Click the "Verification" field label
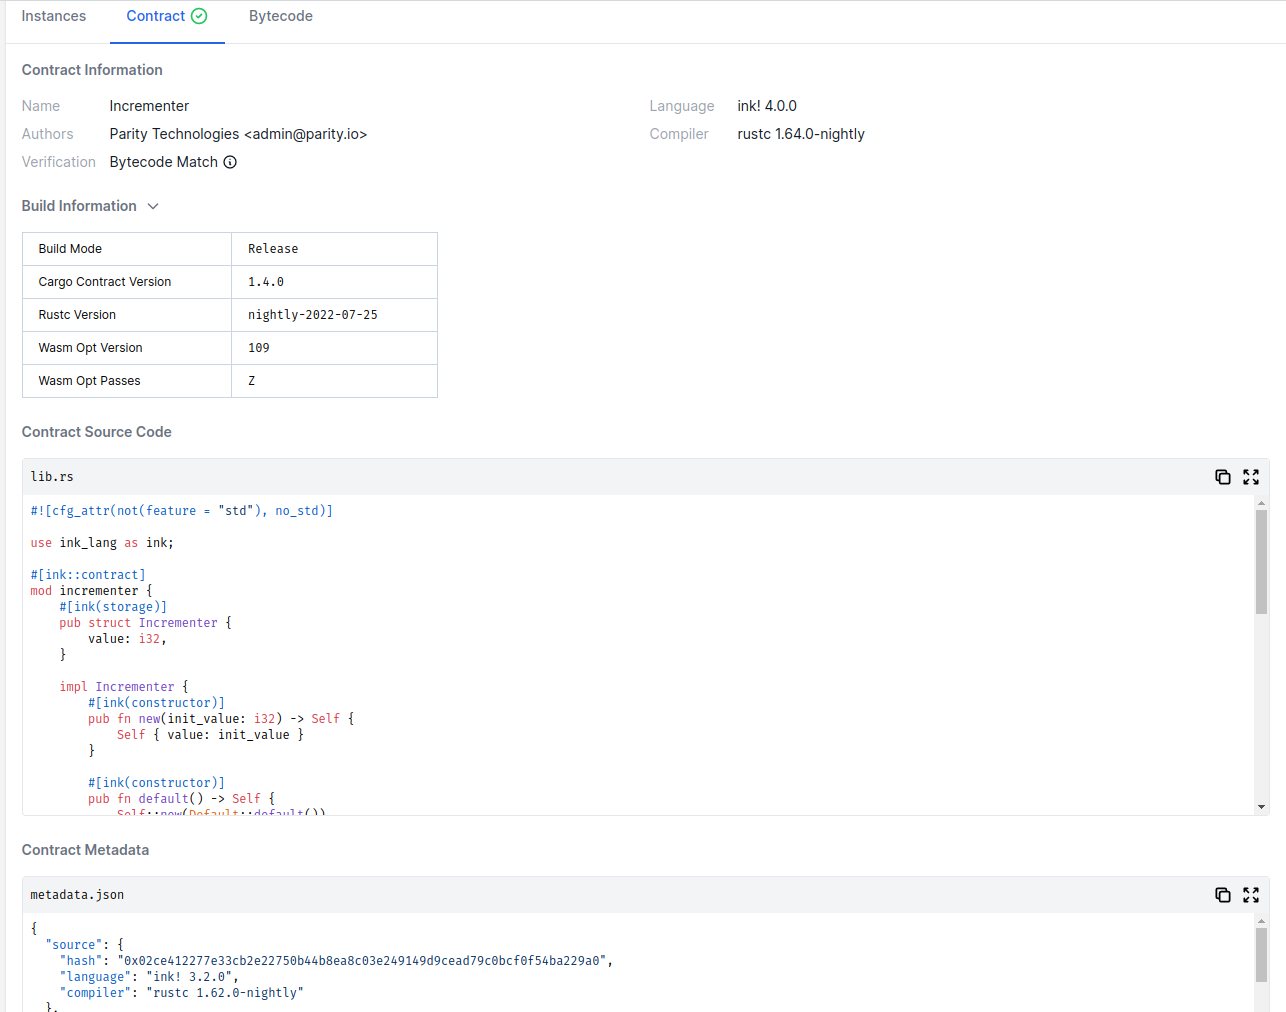This screenshot has height=1012, width=1286. 59,162
